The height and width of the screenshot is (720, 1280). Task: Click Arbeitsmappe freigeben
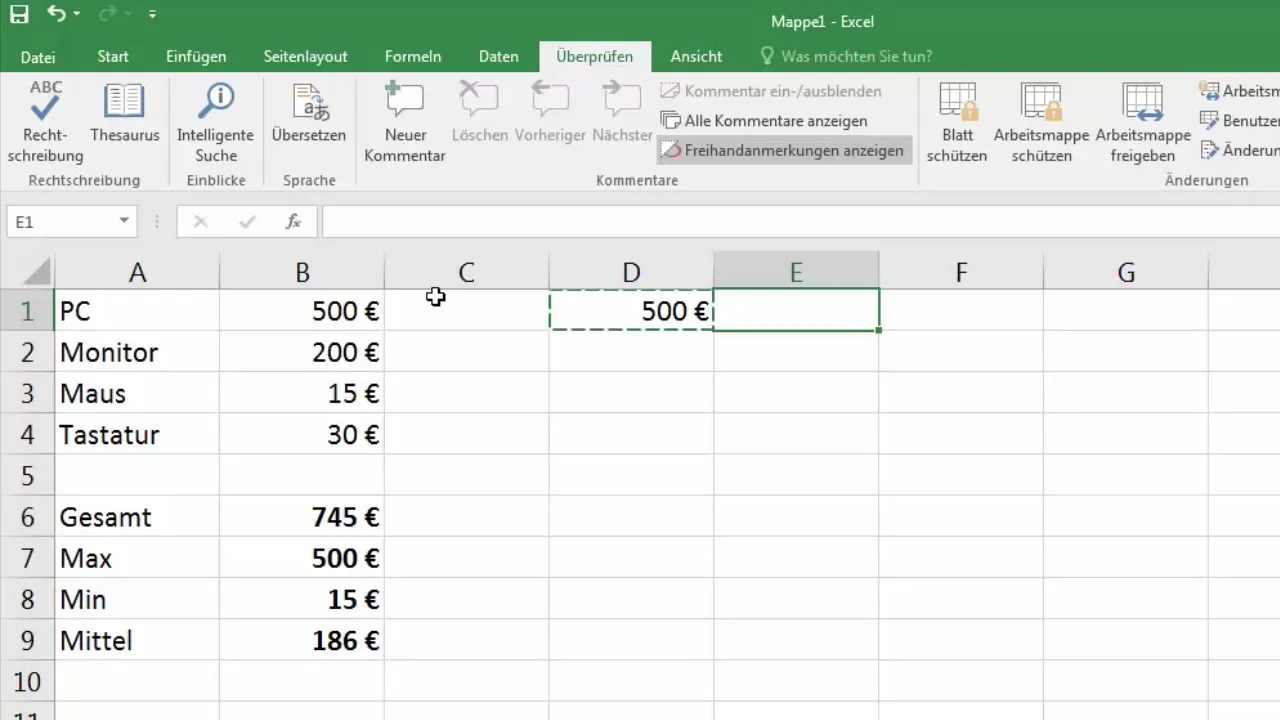click(1143, 123)
